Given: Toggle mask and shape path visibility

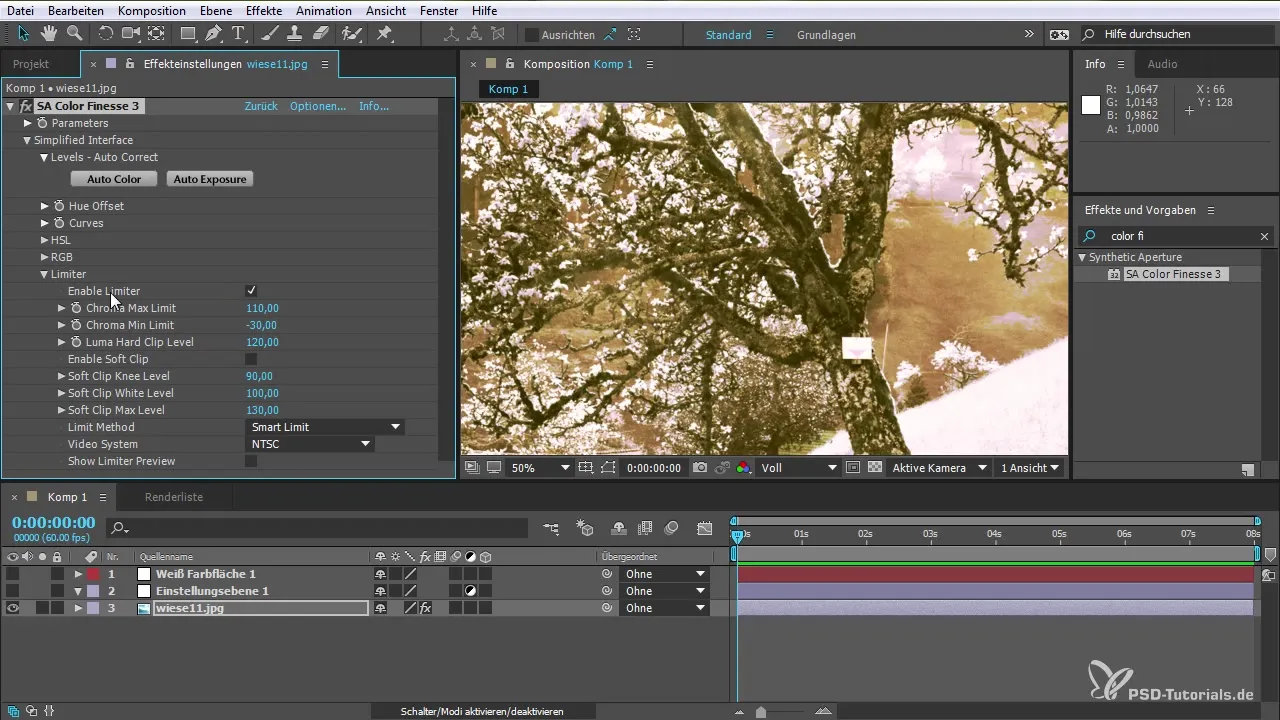Looking at the screenshot, I should click(x=610, y=467).
